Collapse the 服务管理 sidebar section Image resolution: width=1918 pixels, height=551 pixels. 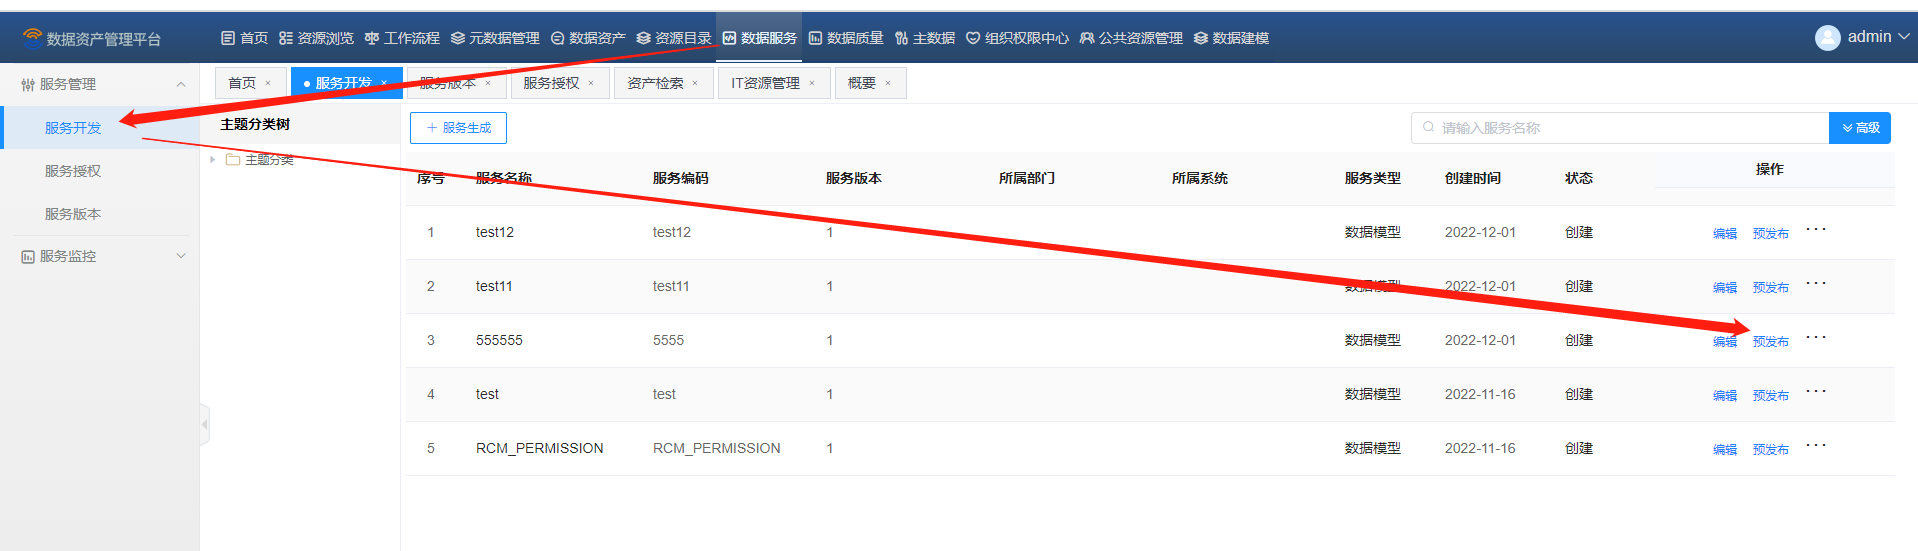click(181, 85)
